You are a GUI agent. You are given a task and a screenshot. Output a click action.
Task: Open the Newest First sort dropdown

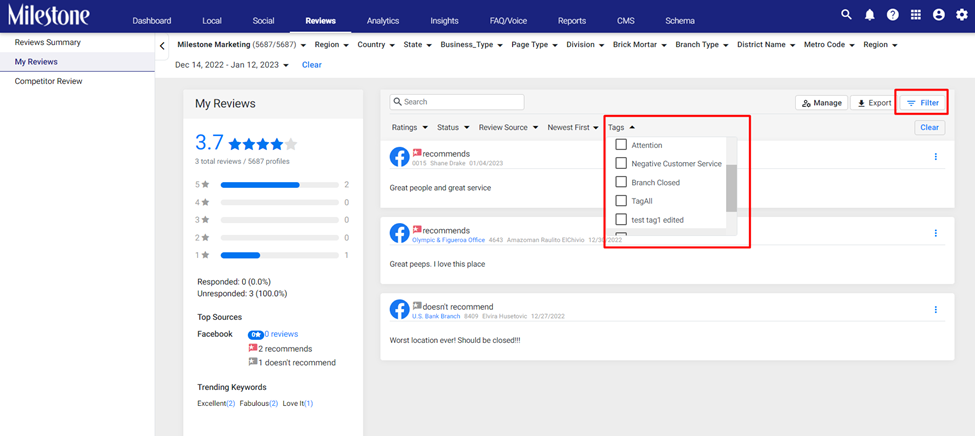point(573,128)
